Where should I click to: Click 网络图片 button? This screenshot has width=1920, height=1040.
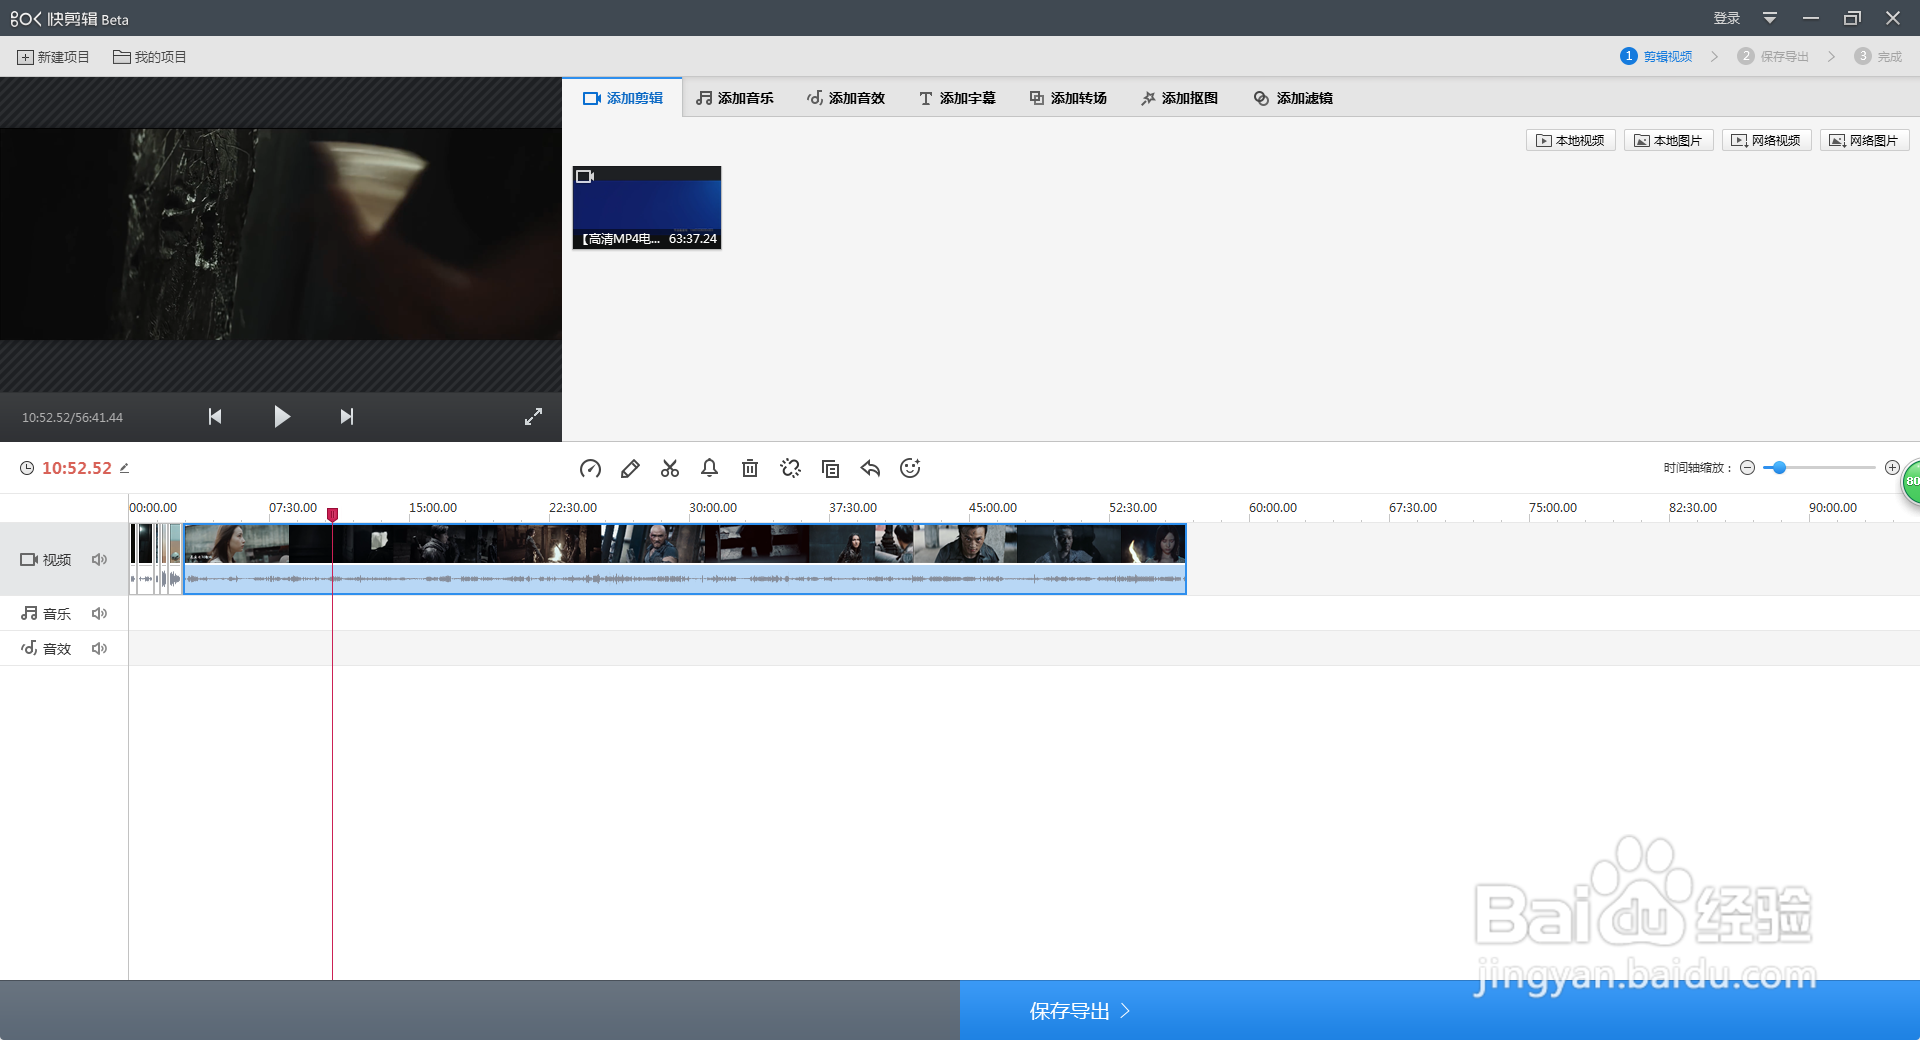(1864, 141)
